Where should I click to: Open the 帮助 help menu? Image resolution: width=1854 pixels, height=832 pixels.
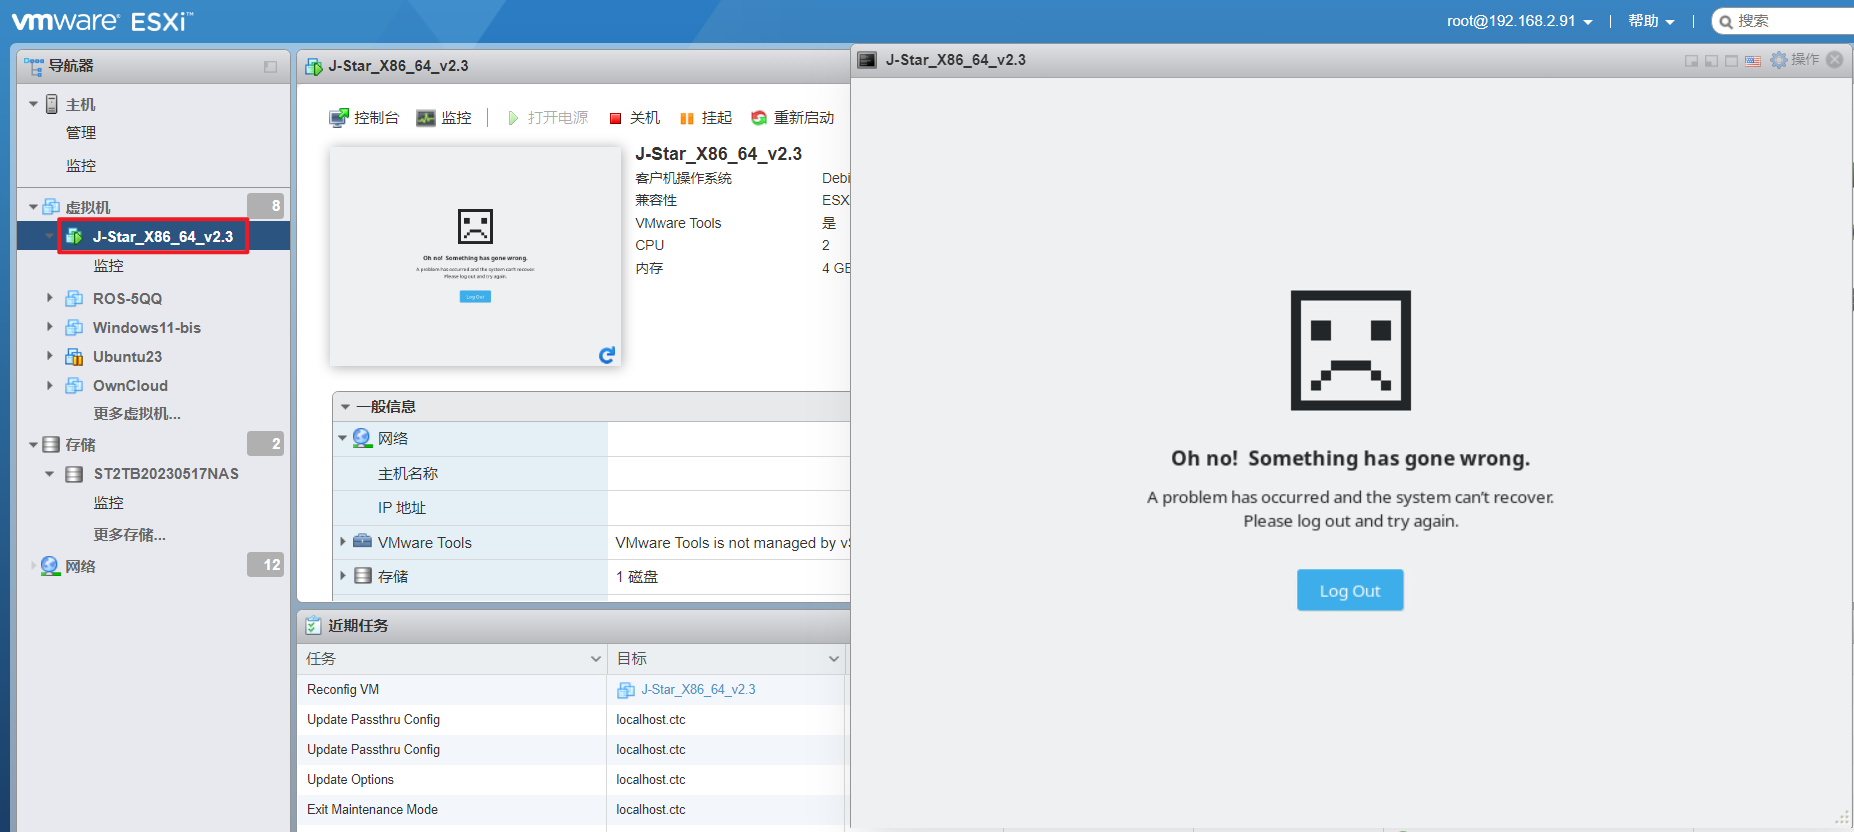click(1650, 21)
